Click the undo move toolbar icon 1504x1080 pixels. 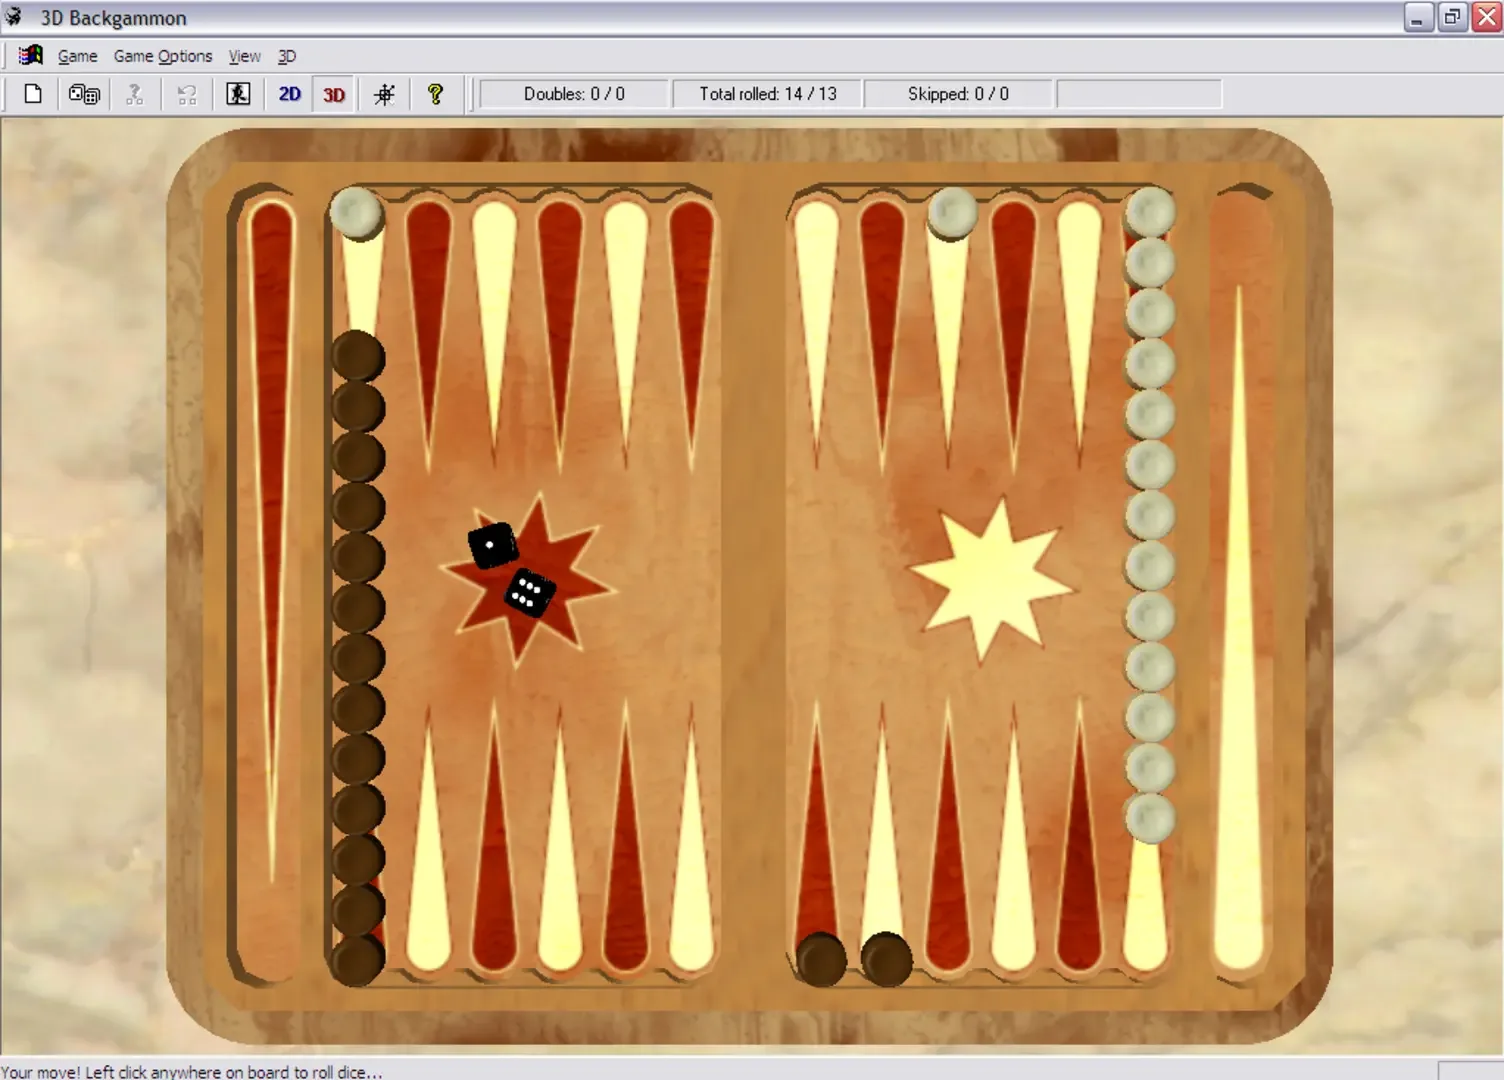186,93
